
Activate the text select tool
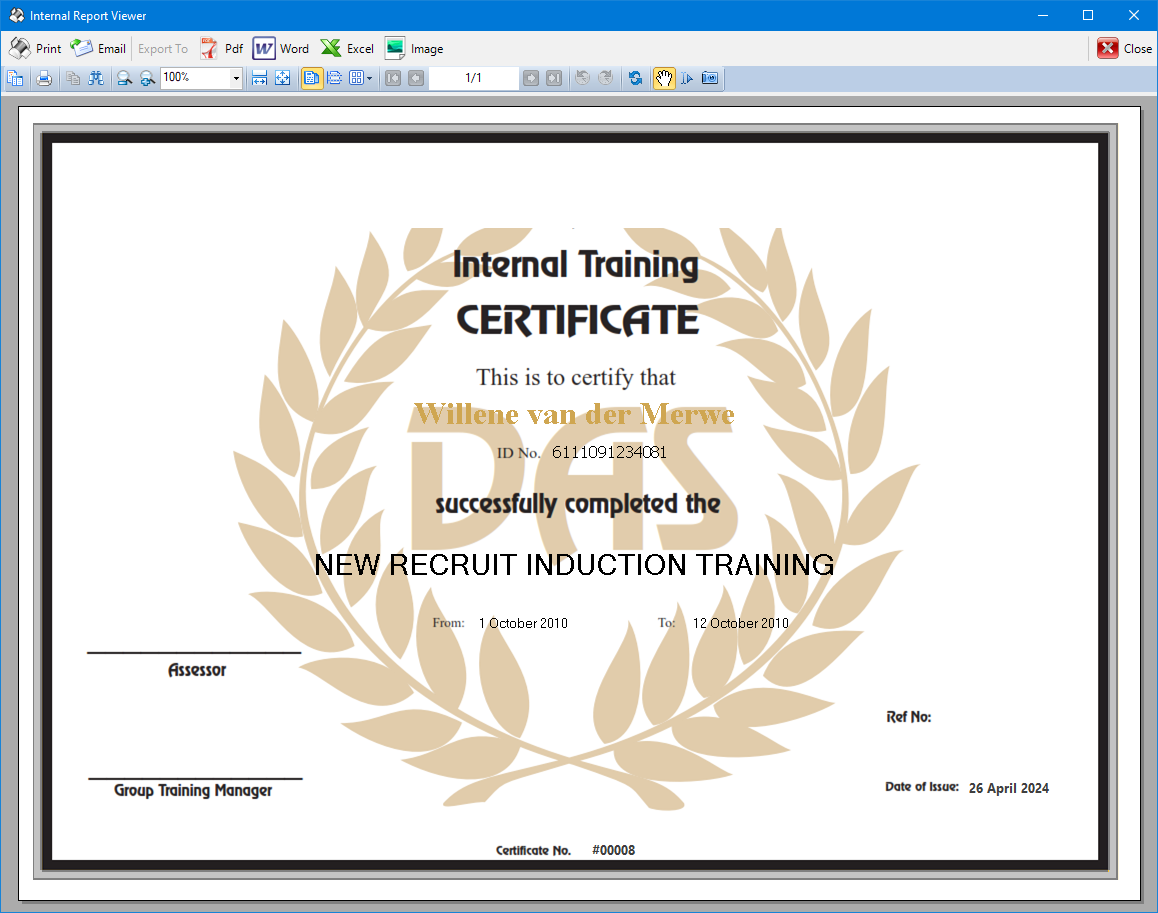pos(687,78)
